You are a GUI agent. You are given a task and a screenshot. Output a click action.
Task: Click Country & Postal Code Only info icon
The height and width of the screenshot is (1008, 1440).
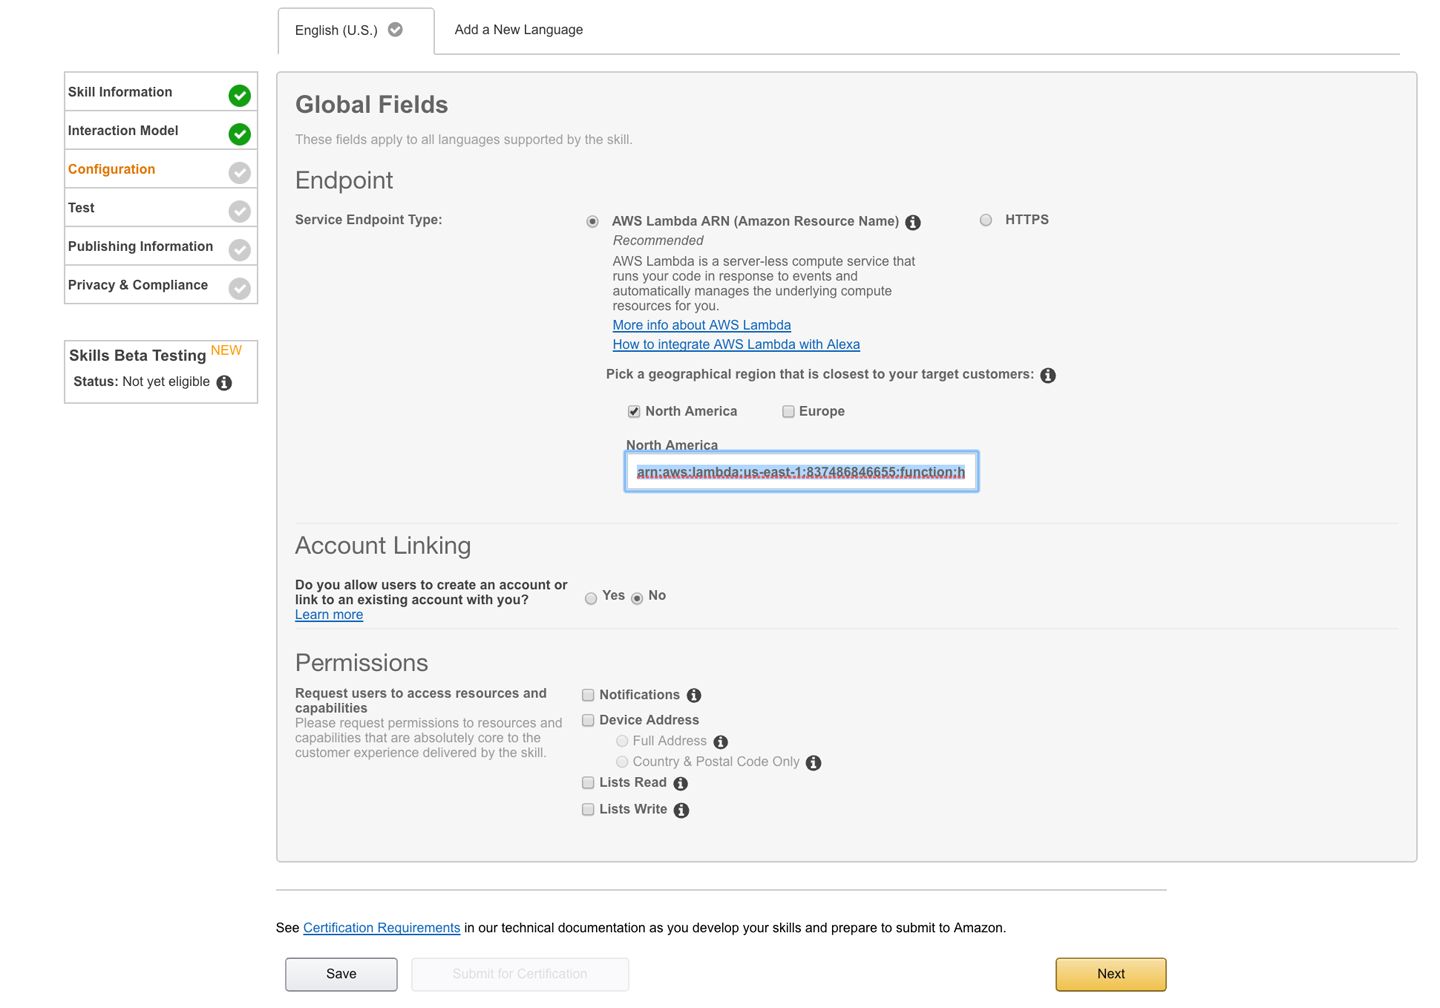pos(814,763)
